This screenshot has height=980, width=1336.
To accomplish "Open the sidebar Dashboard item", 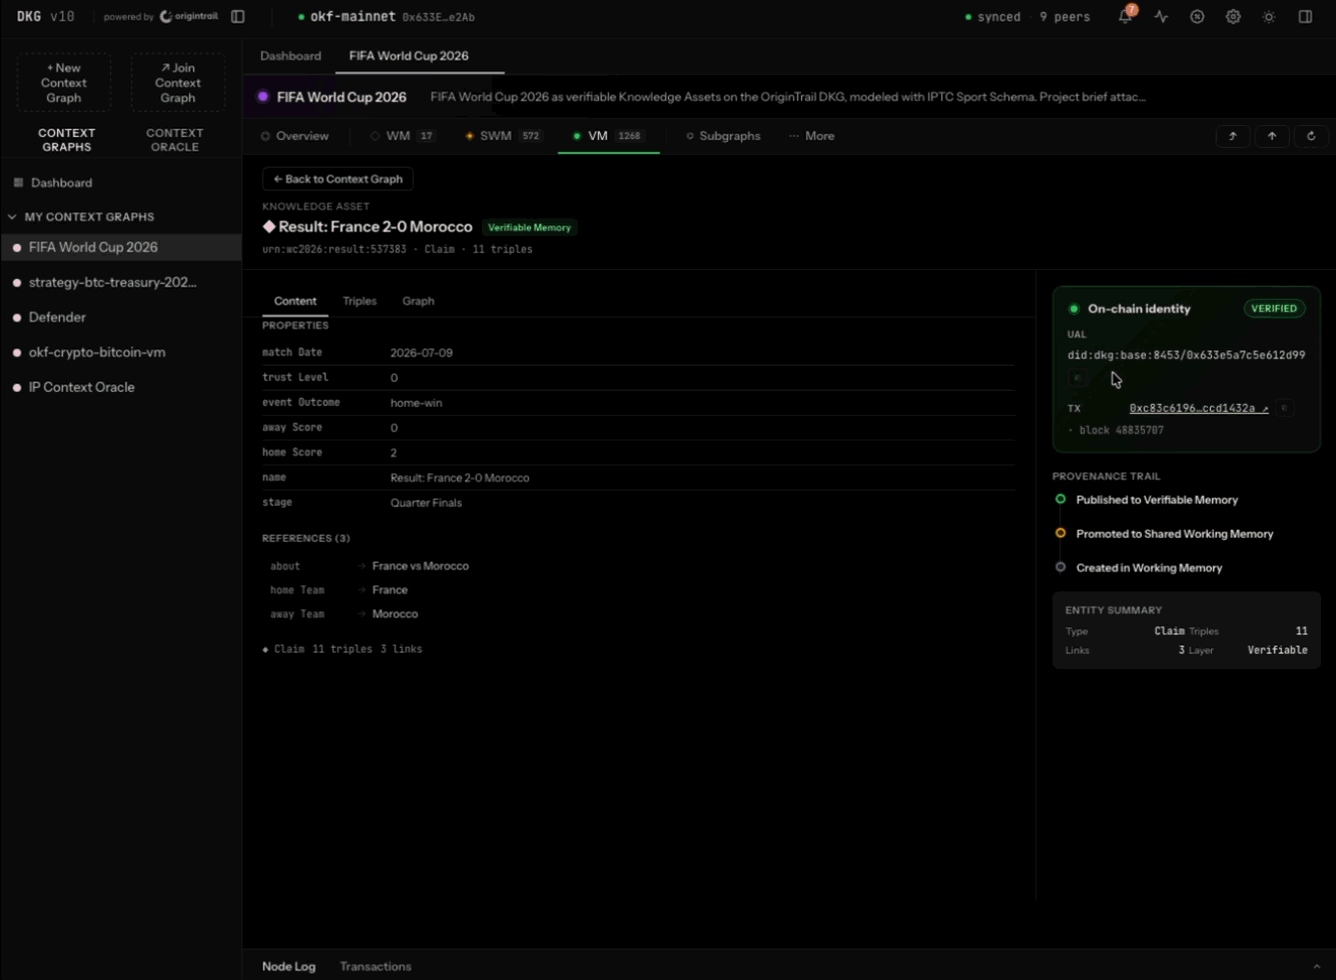I will coord(62,183).
